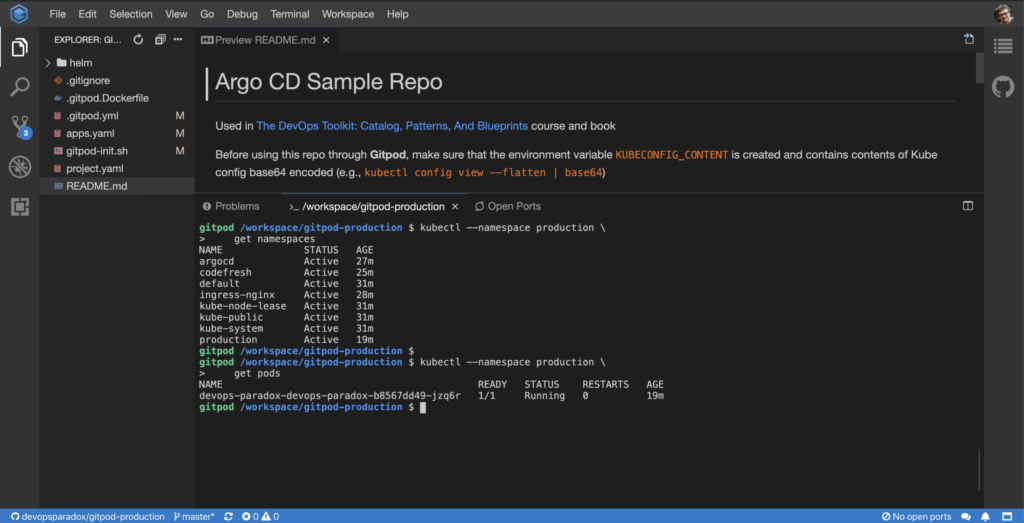Viewport: 1024px width, 523px height.
Task: Click the terminal scrollbar thumb
Action: [x=979, y=469]
